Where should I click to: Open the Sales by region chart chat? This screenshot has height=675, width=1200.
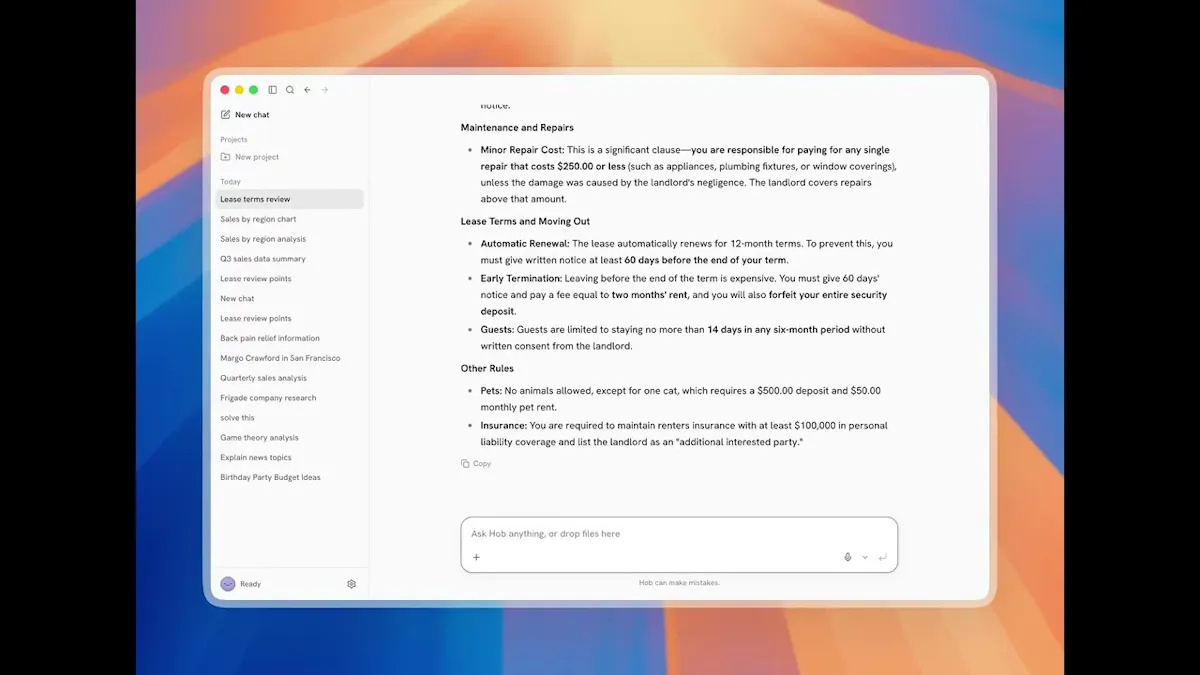pyautogui.click(x=290, y=219)
